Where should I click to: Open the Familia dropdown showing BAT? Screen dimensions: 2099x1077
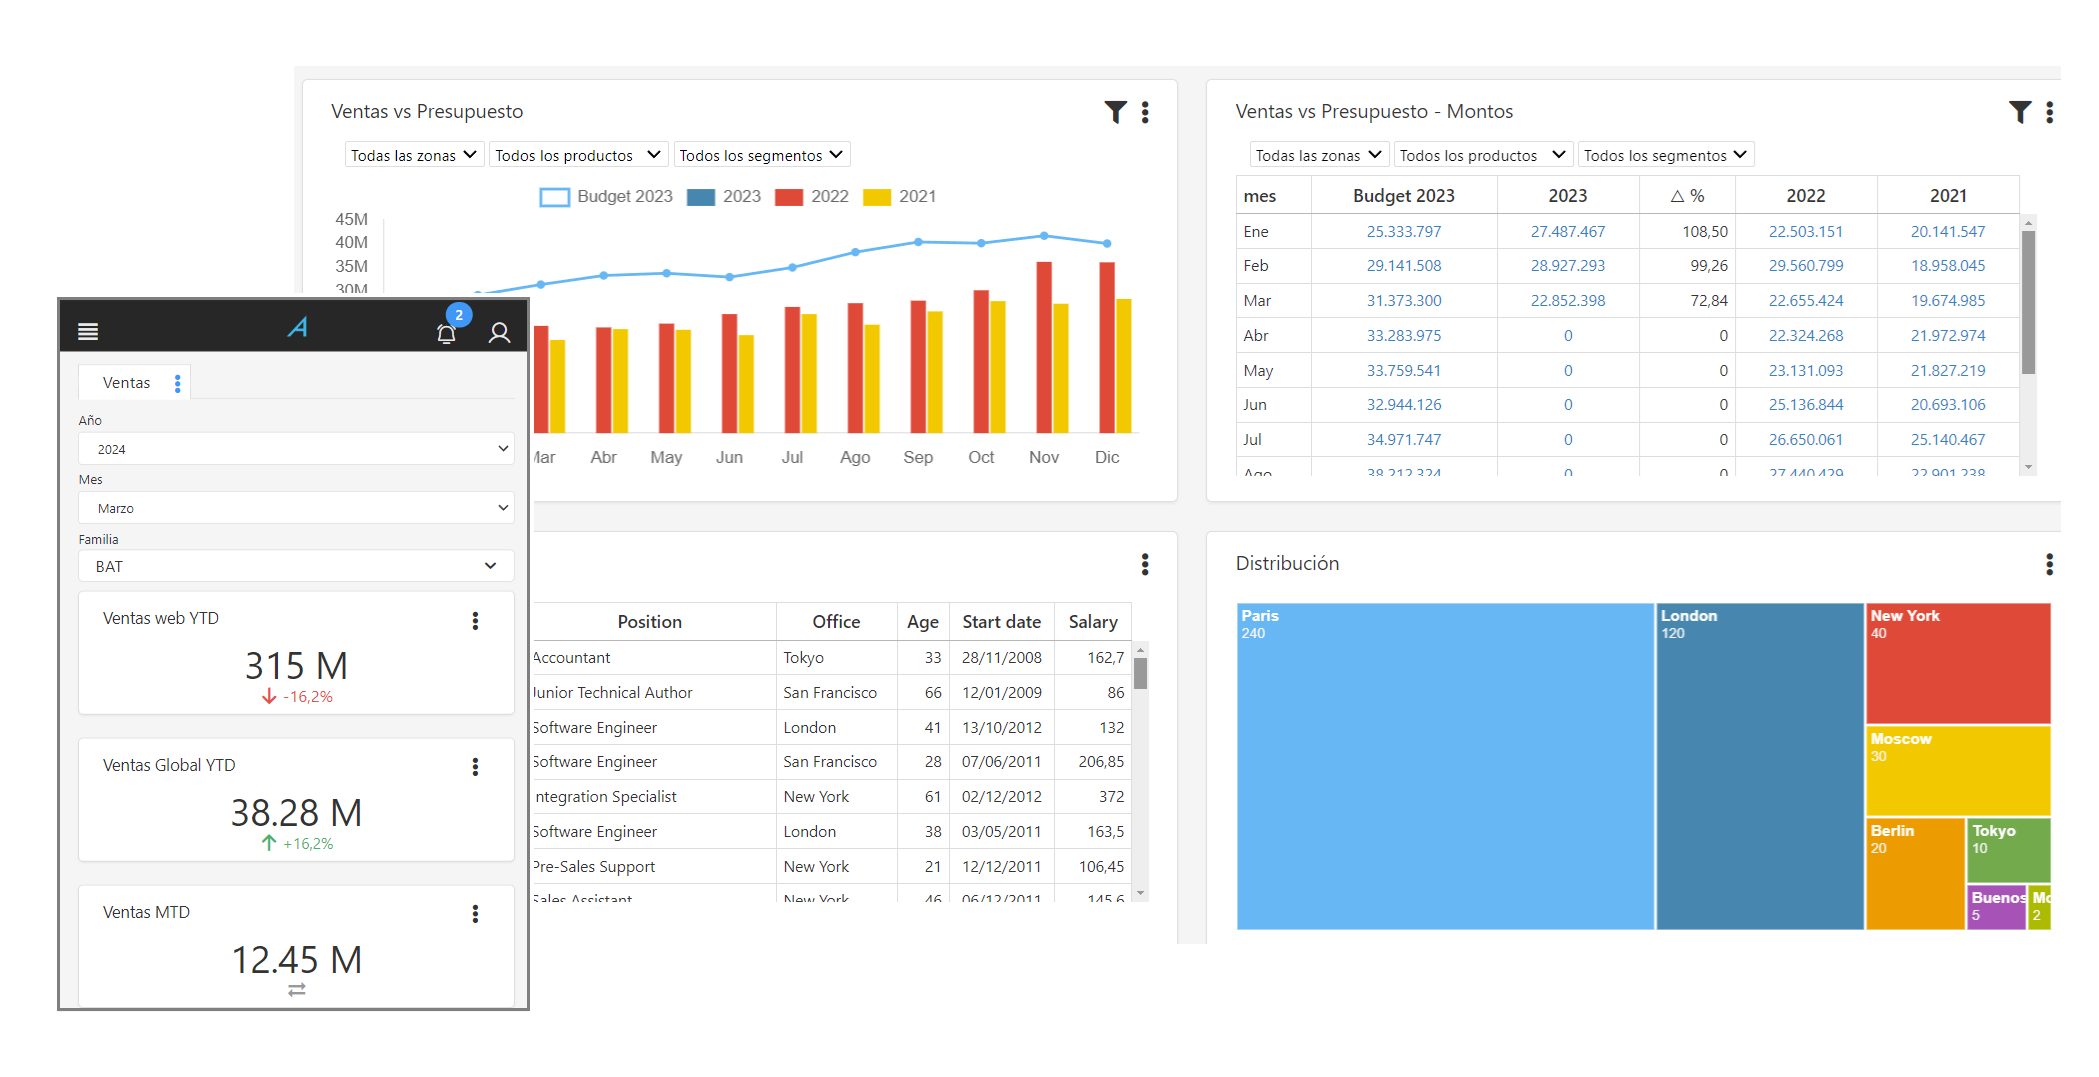(296, 566)
